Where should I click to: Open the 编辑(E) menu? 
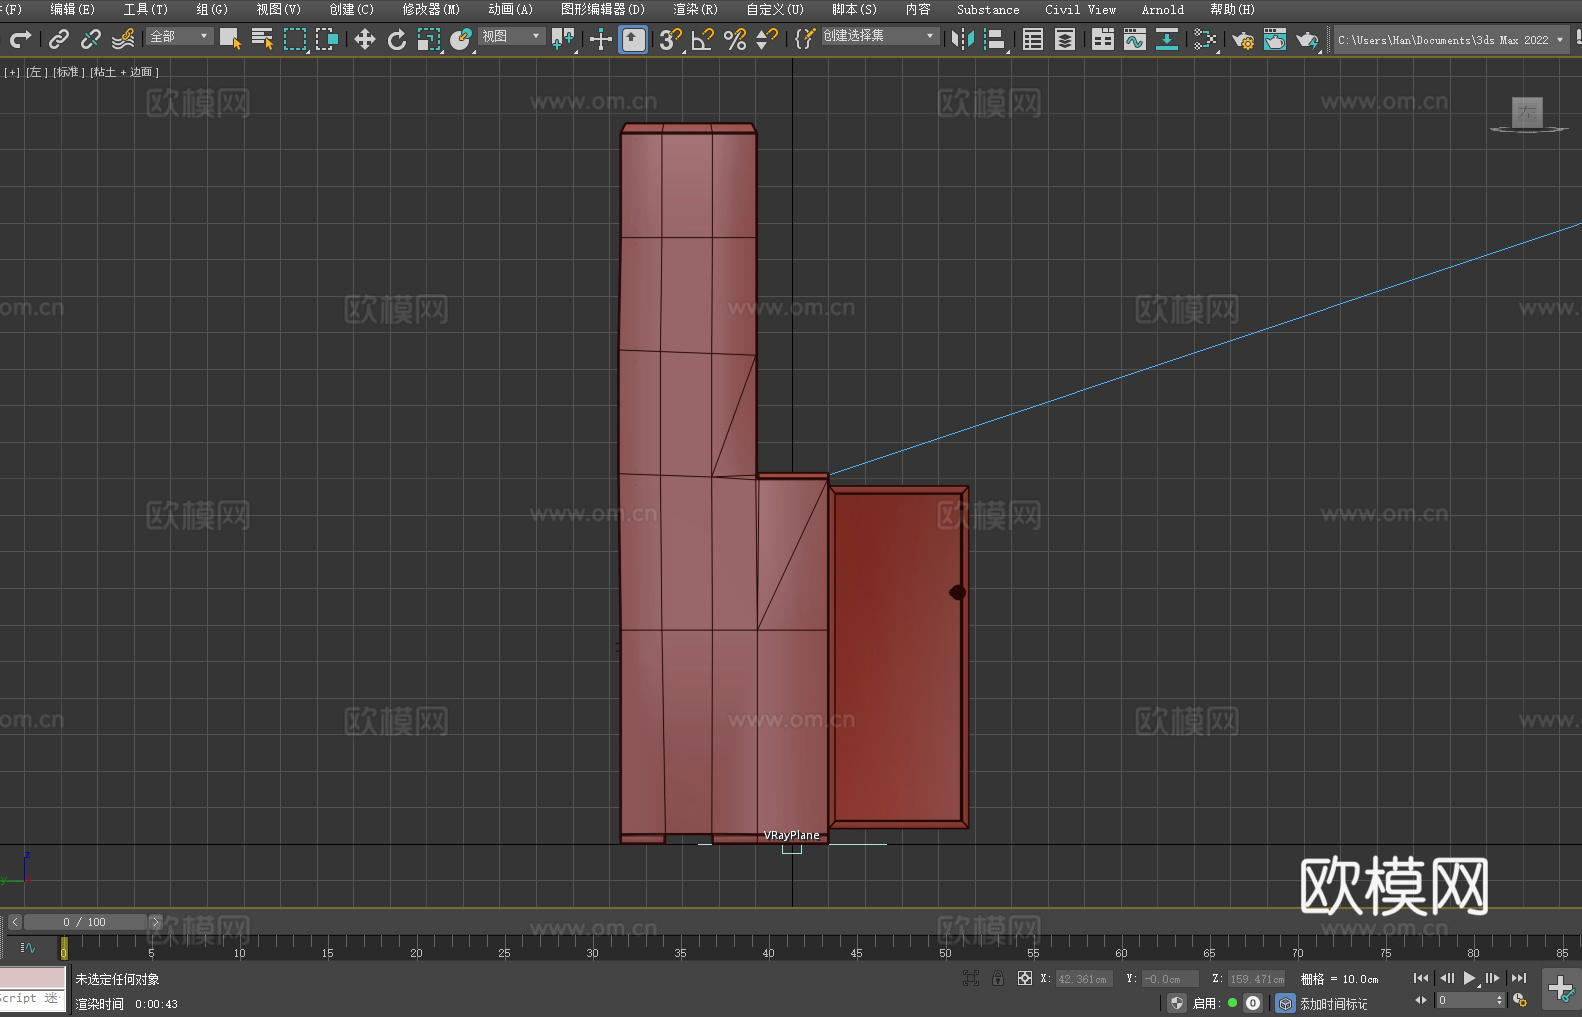pyautogui.click(x=73, y=9)
